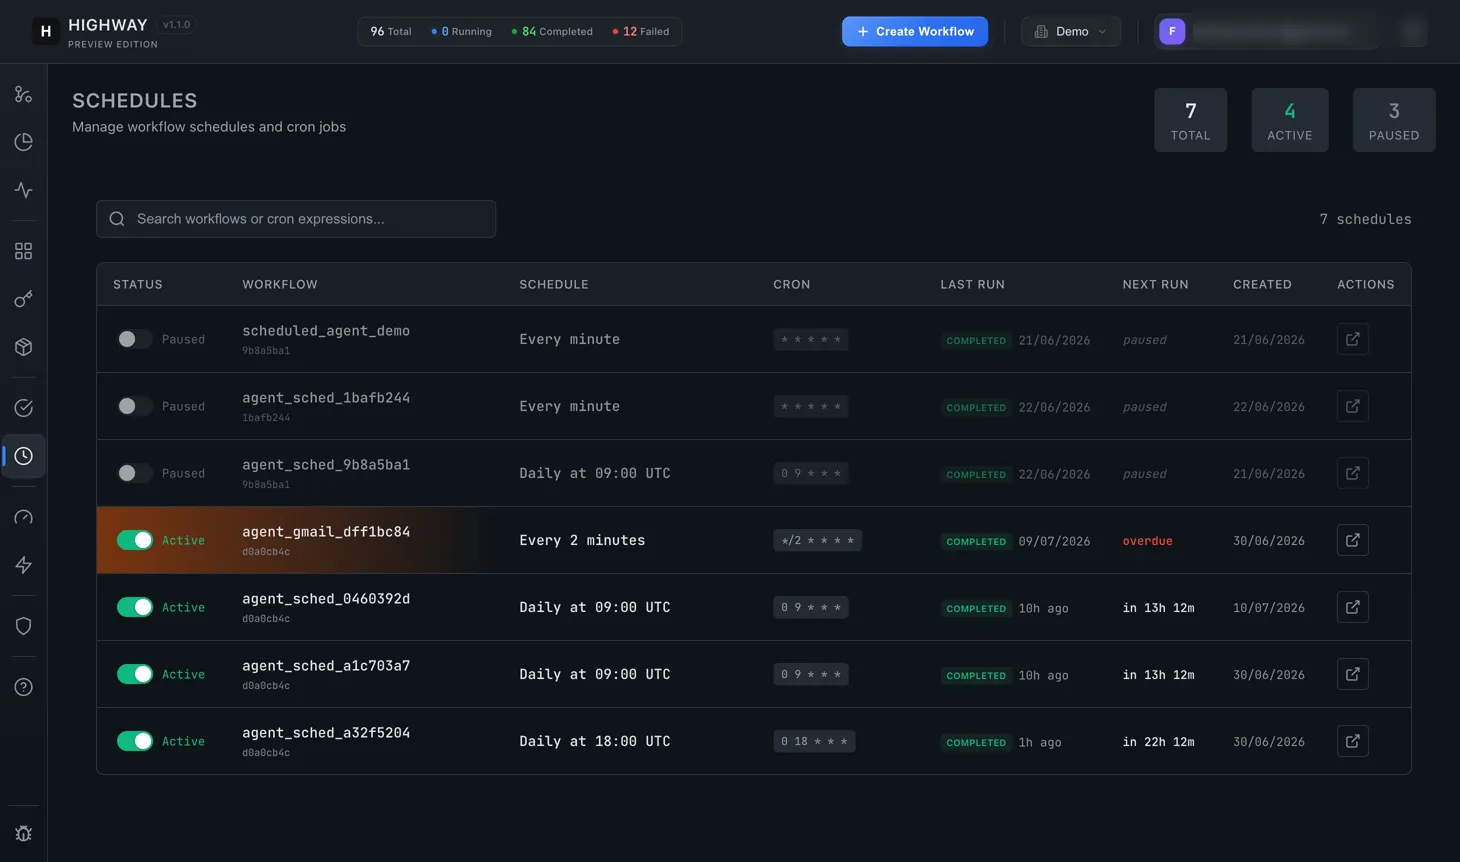Click the "1h ago" last run value
The width and height of the screenshot is (1460, 862).
coord(1040,742)
